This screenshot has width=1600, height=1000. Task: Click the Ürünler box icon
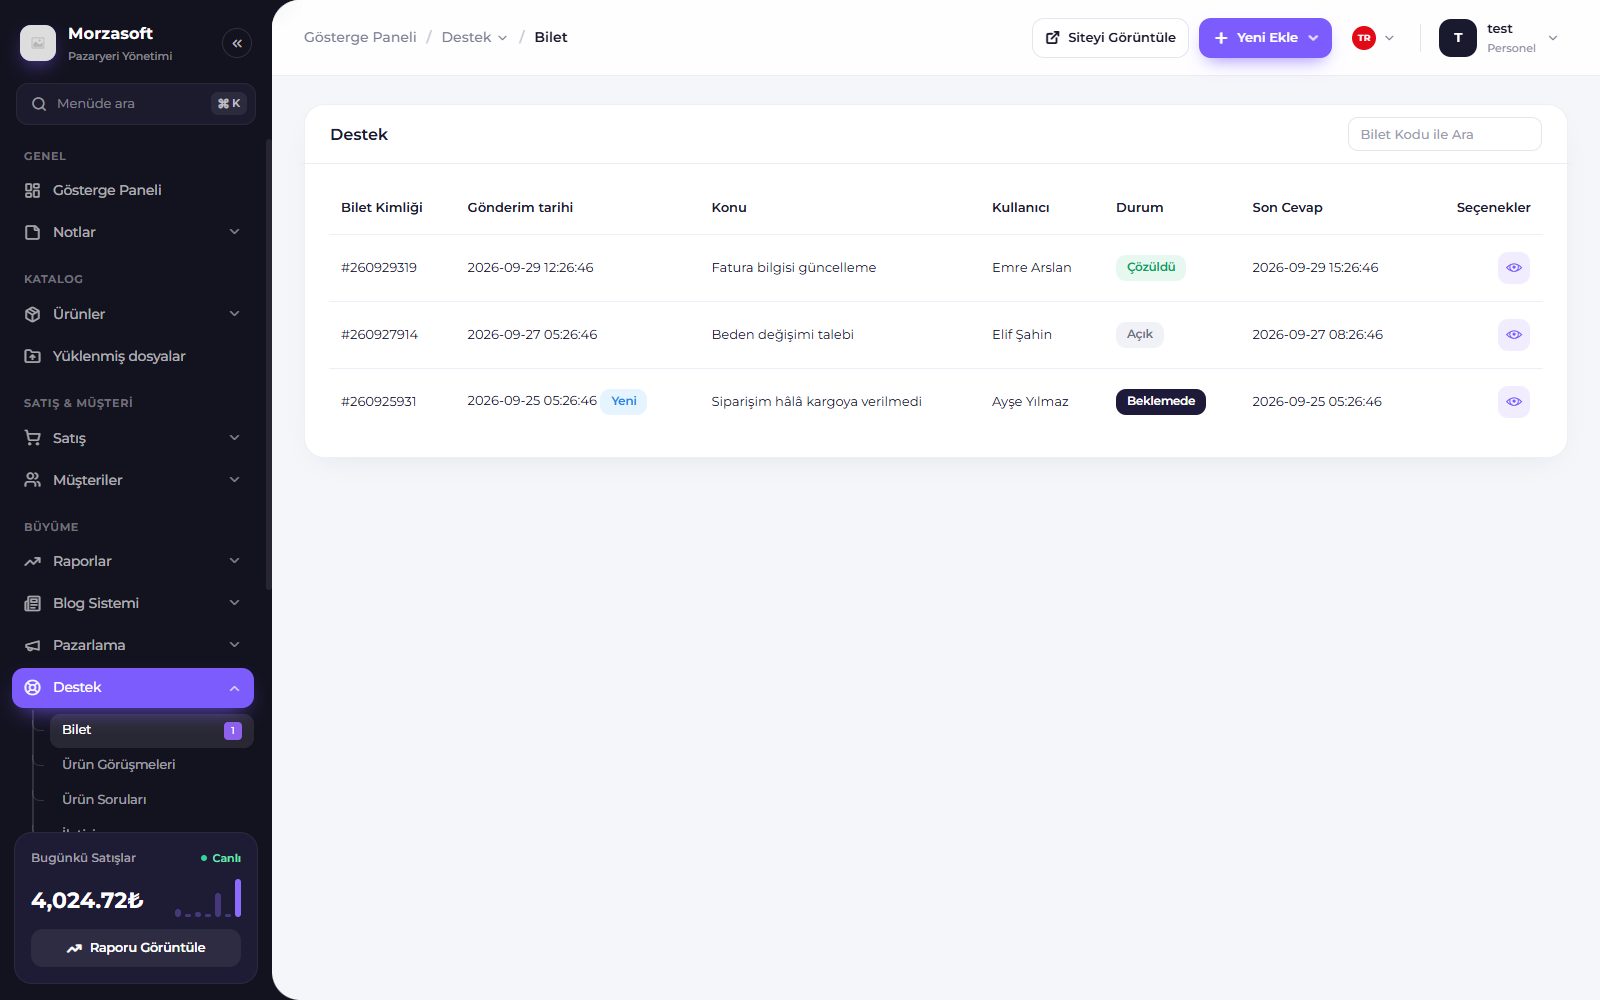coord(33,314)
